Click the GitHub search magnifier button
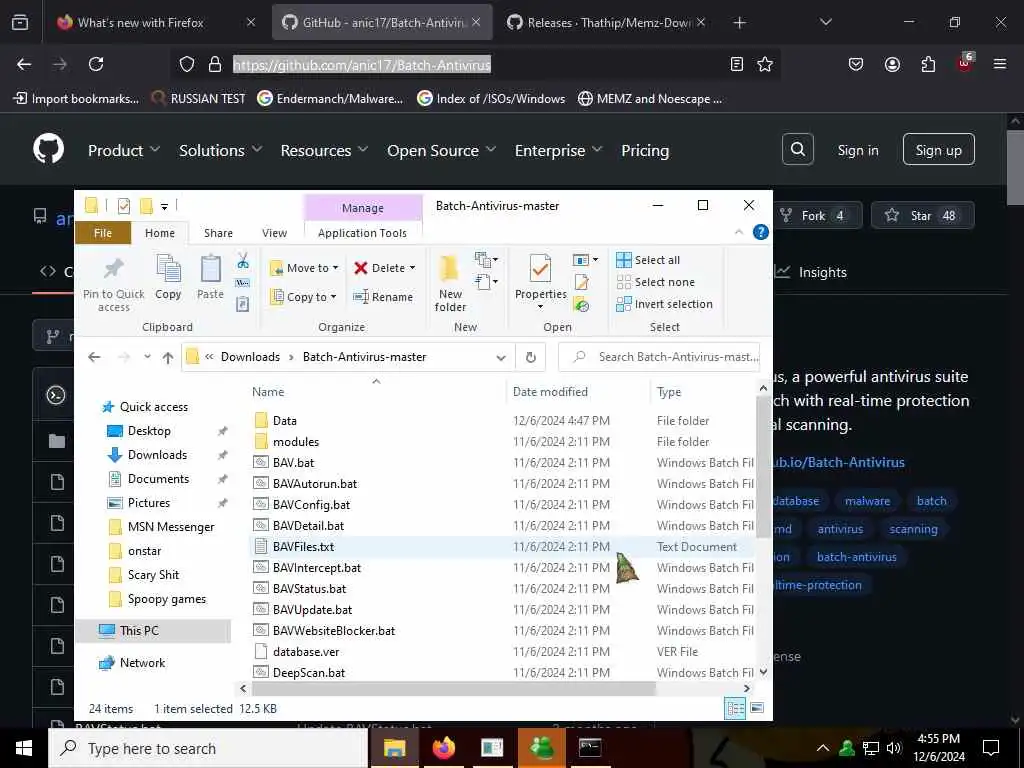This screenshot has width=1024, height=768. 798,150
